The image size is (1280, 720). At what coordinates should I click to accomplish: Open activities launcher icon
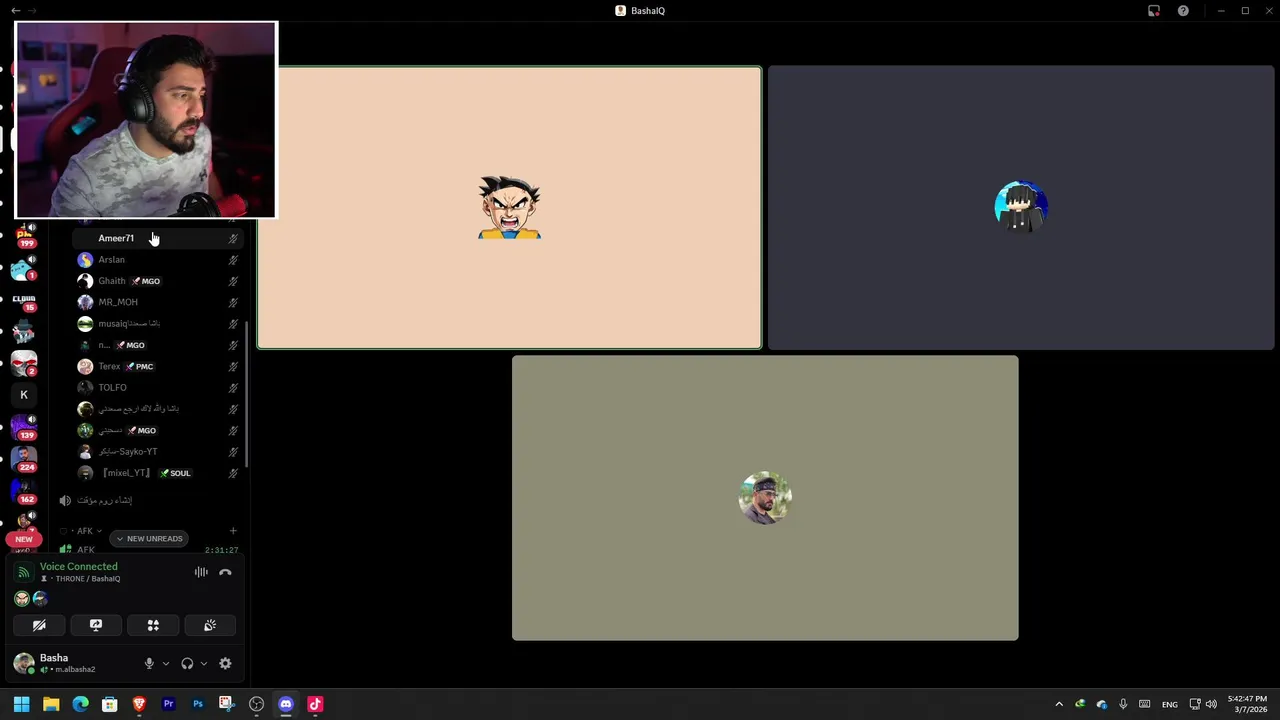153,625
